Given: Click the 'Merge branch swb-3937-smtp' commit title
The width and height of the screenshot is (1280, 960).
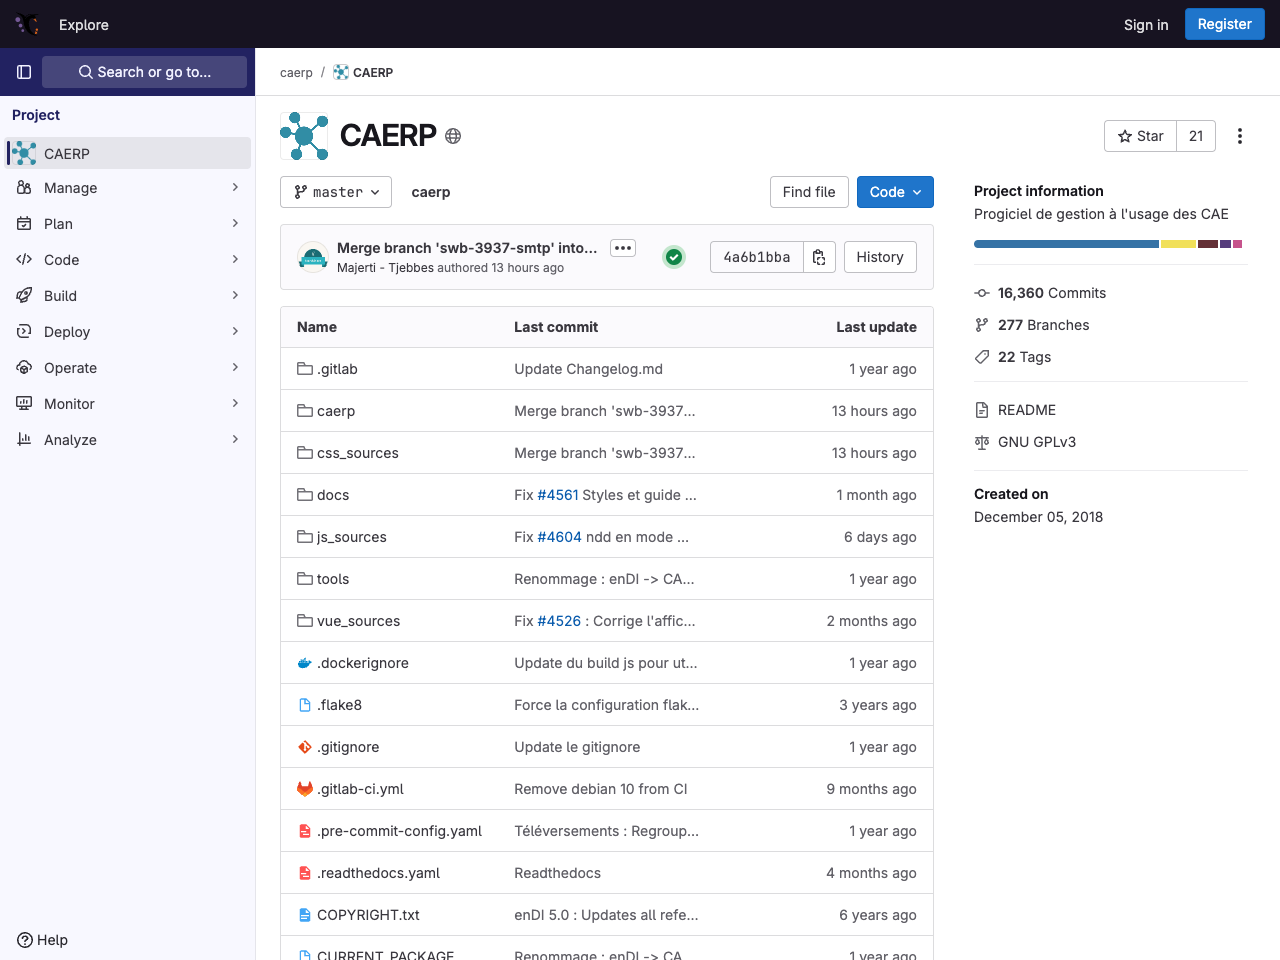Looking at the screenshot, I should [467, 248].
